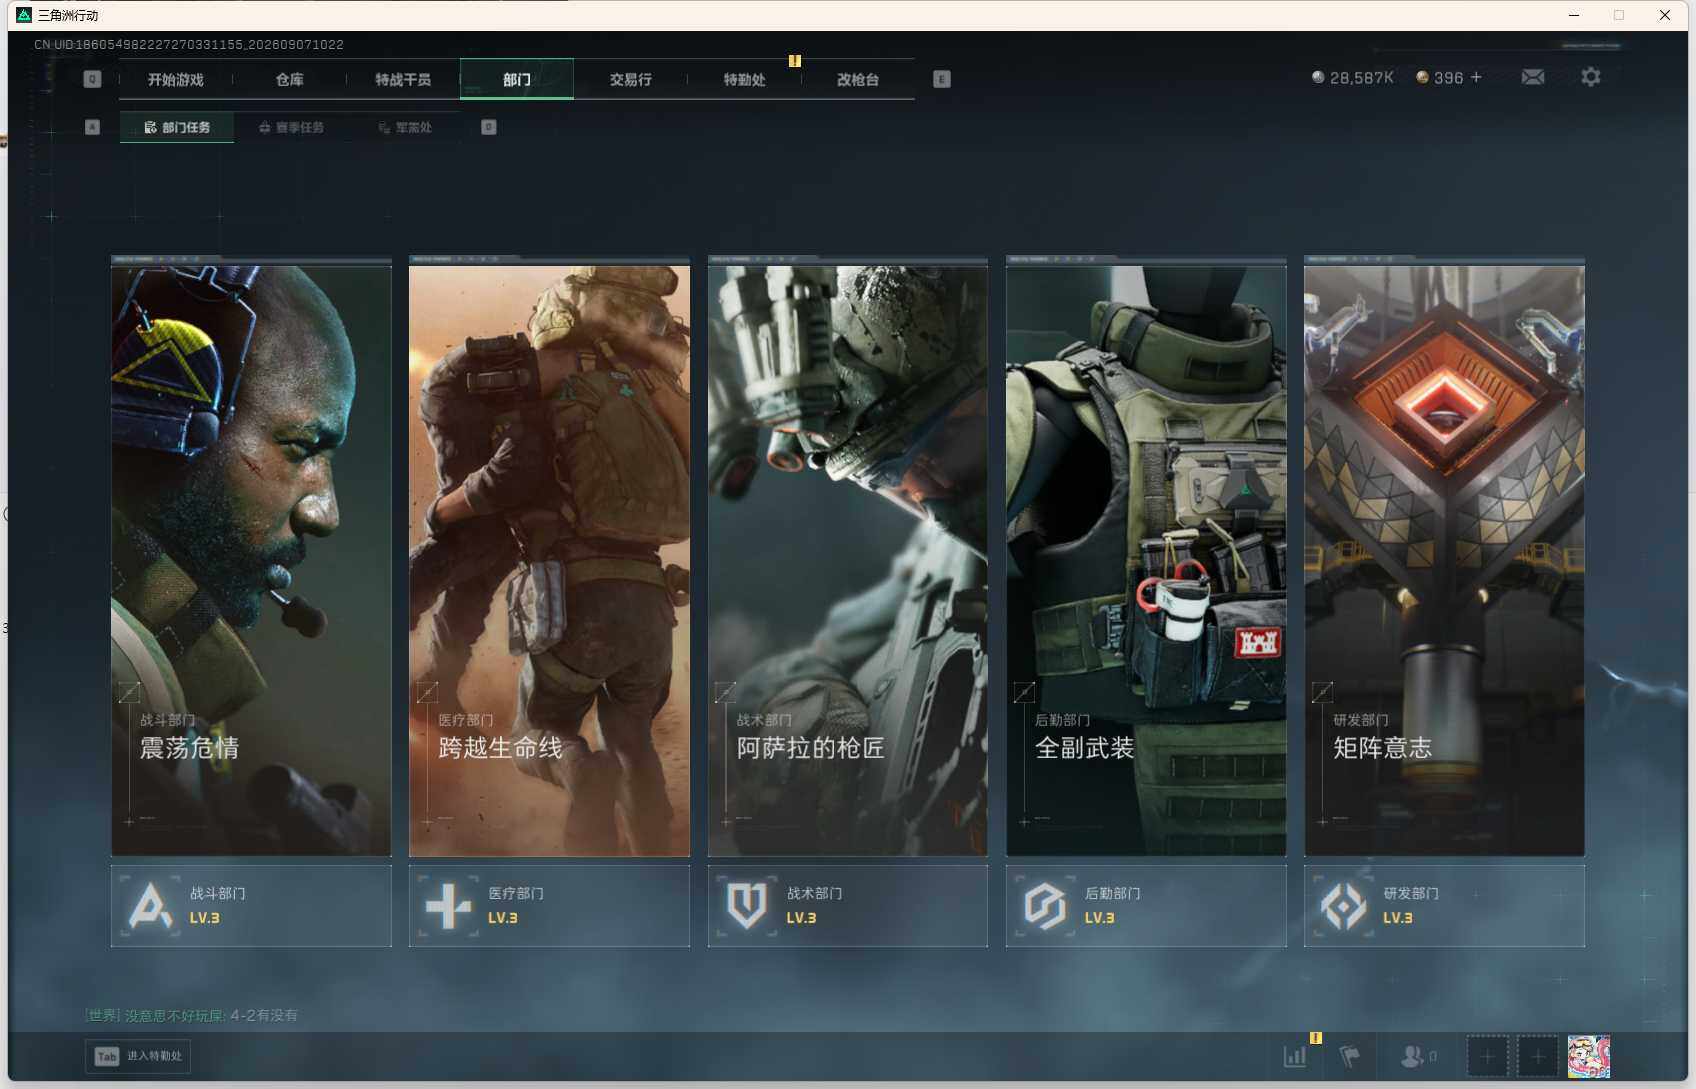Switch to the 赛季任务 sub-tab
This screenshot has height=1089, width=1696.
[x=291, y=127]
